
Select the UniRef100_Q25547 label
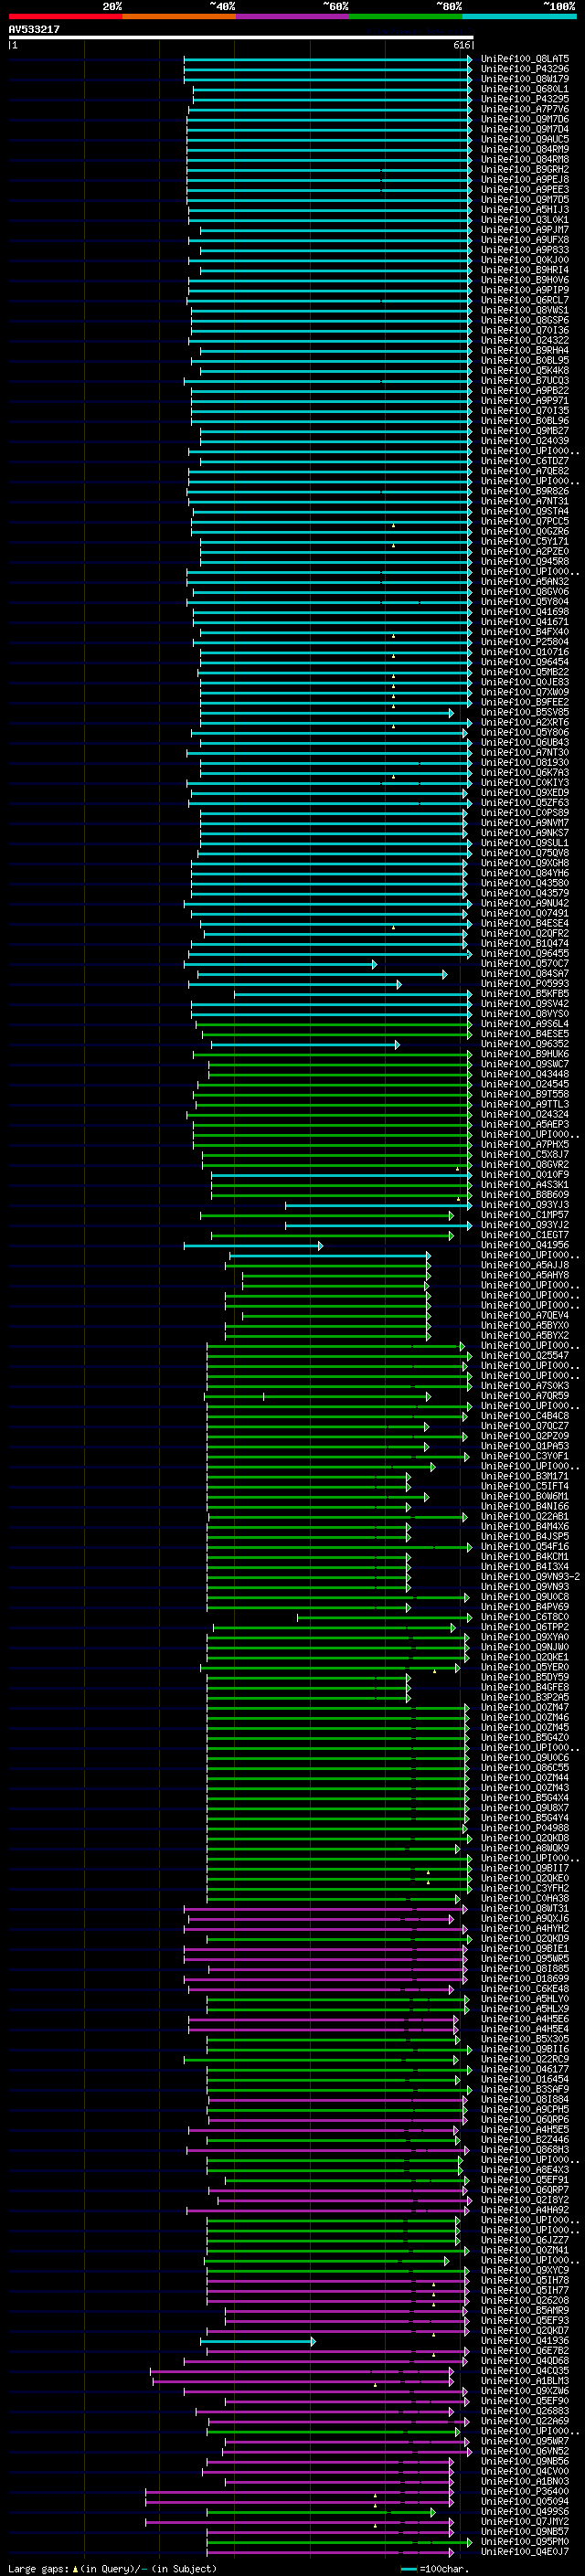coord(525,1355)
